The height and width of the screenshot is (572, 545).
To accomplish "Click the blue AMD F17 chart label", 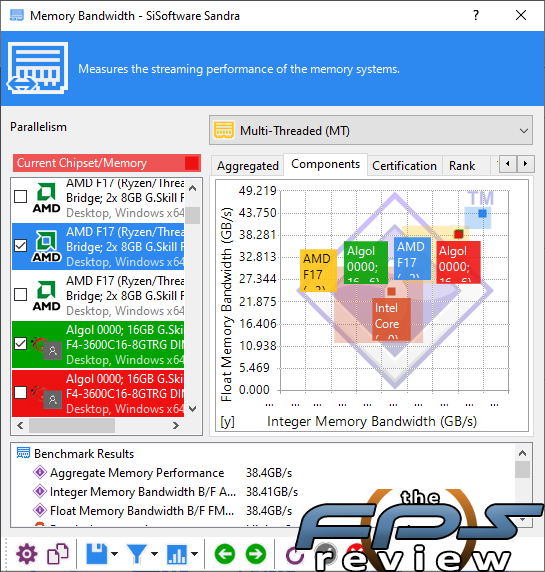I will click(x=413, y=258).
